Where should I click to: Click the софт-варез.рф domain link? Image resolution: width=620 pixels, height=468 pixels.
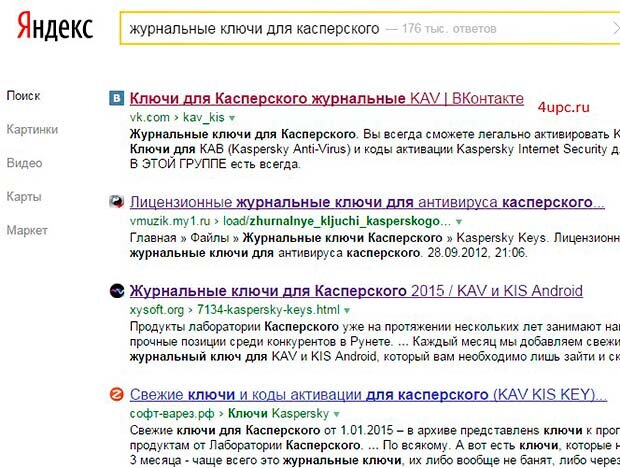click(x=172, y=413)
